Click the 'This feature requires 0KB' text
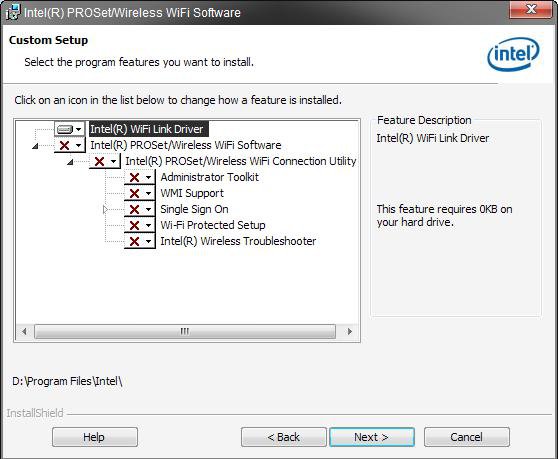This screenshot has height=459, width=558. click(444, 216)
